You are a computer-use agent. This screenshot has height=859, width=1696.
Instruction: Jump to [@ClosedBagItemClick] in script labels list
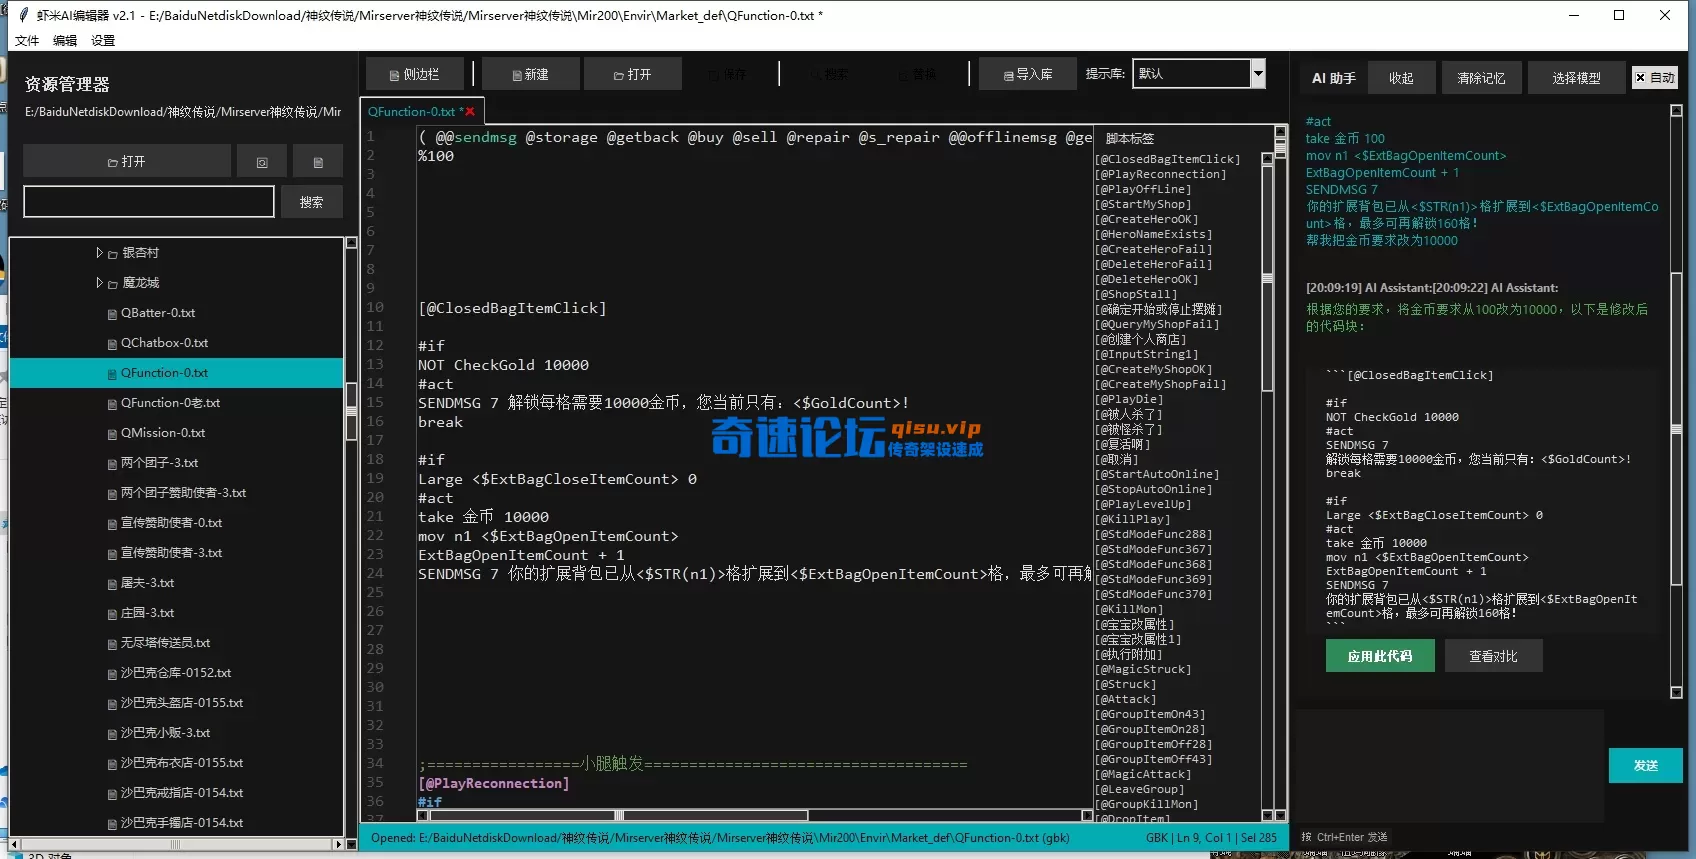[1167, 159]
